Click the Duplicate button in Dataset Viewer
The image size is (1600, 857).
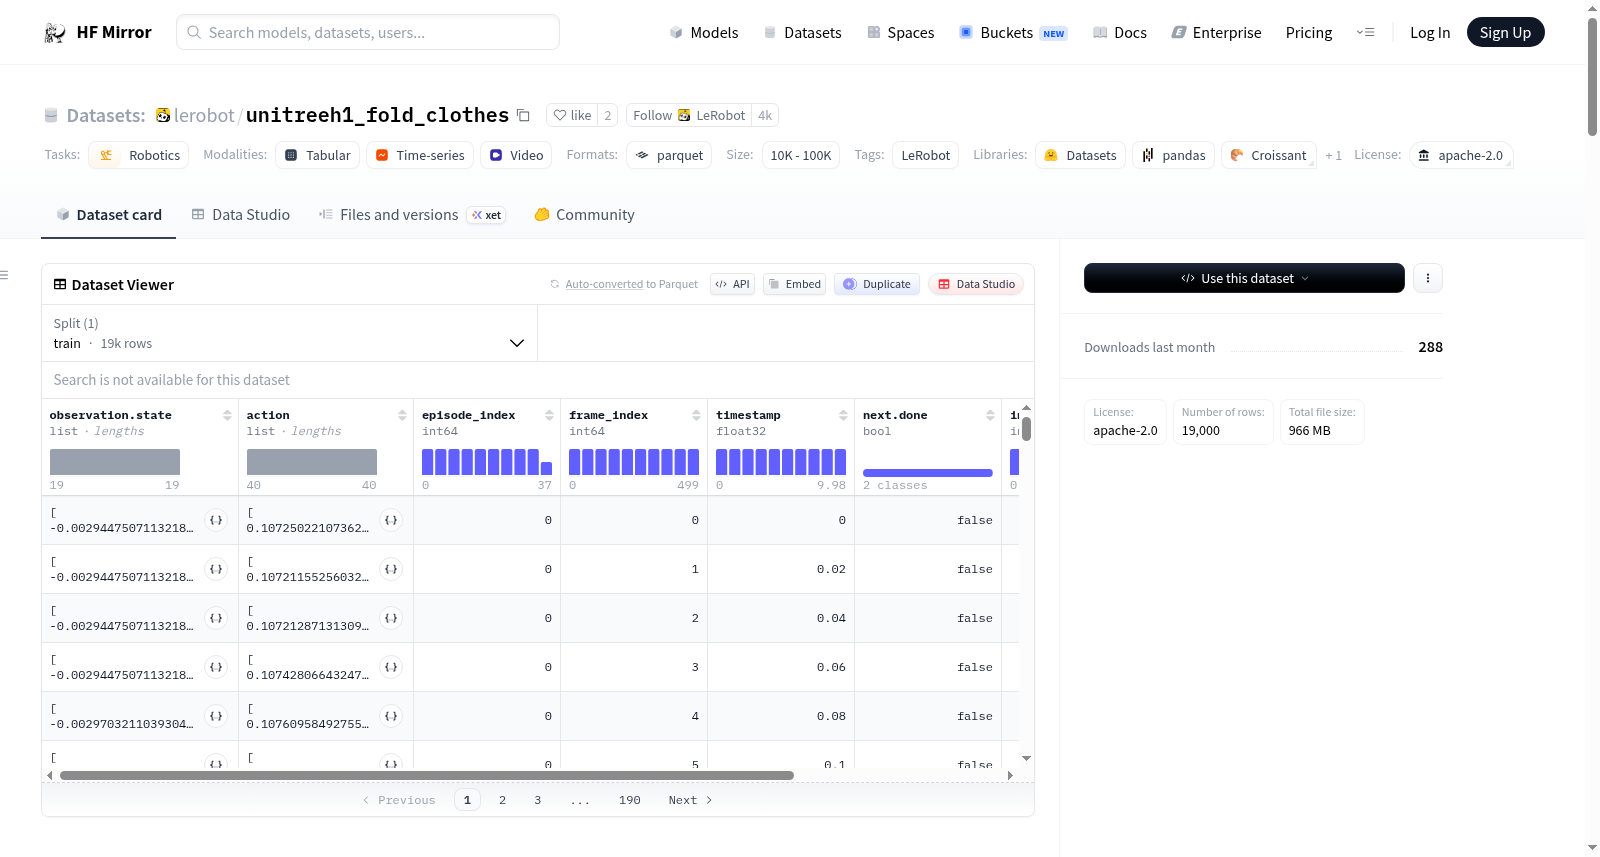(877, 284)
